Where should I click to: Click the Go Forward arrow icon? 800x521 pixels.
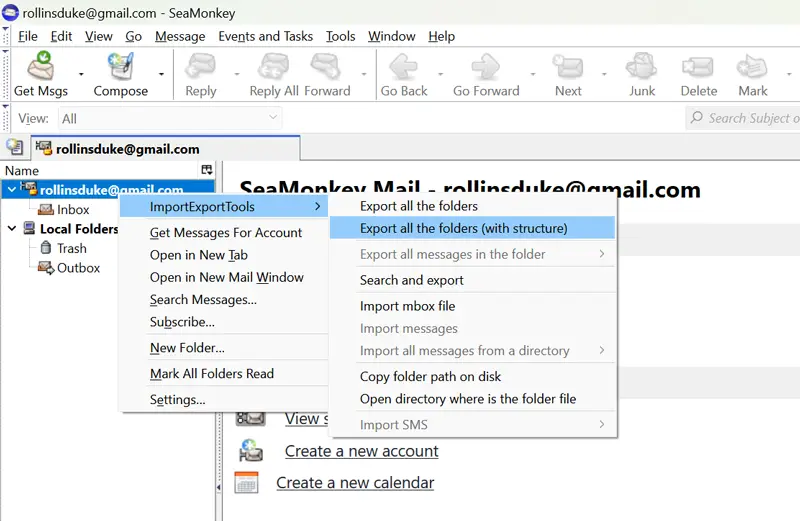486,67
